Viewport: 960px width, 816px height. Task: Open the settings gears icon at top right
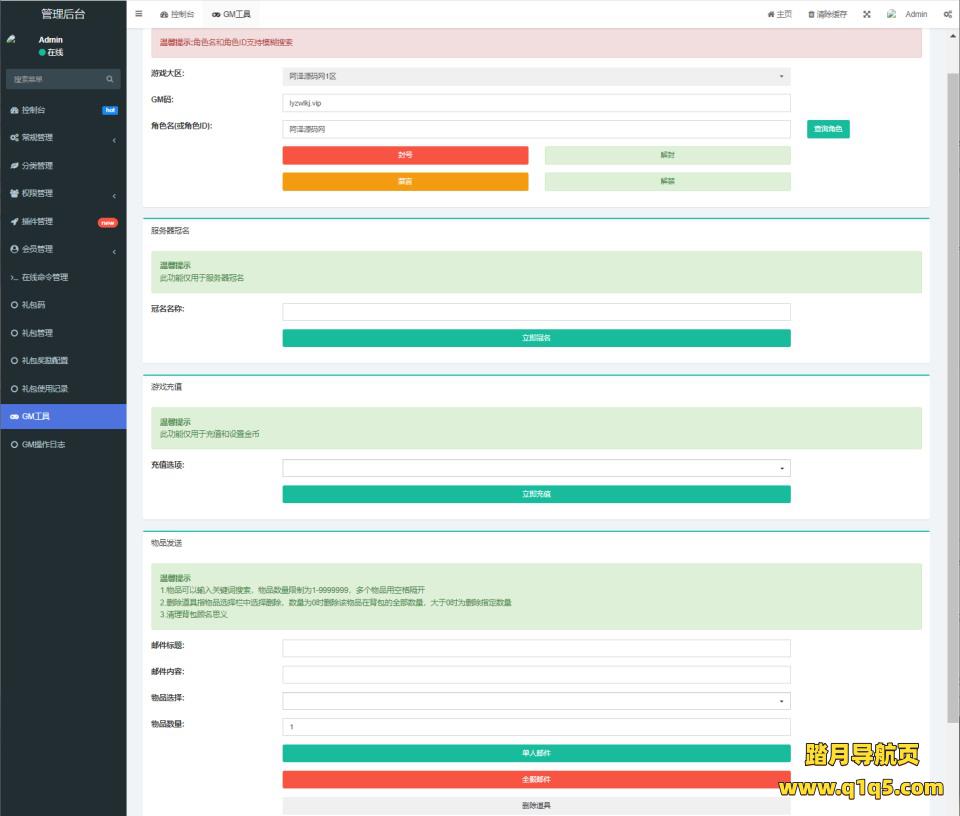click(947, 14)
